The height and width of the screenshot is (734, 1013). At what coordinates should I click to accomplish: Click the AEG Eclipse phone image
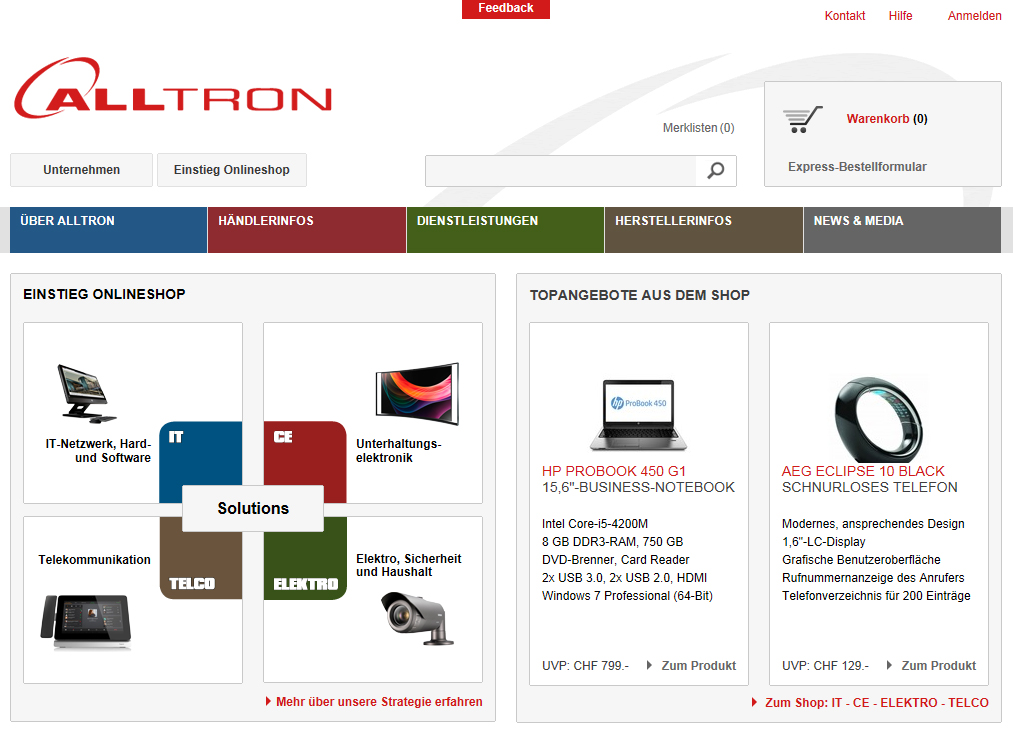tap(879, 419)
